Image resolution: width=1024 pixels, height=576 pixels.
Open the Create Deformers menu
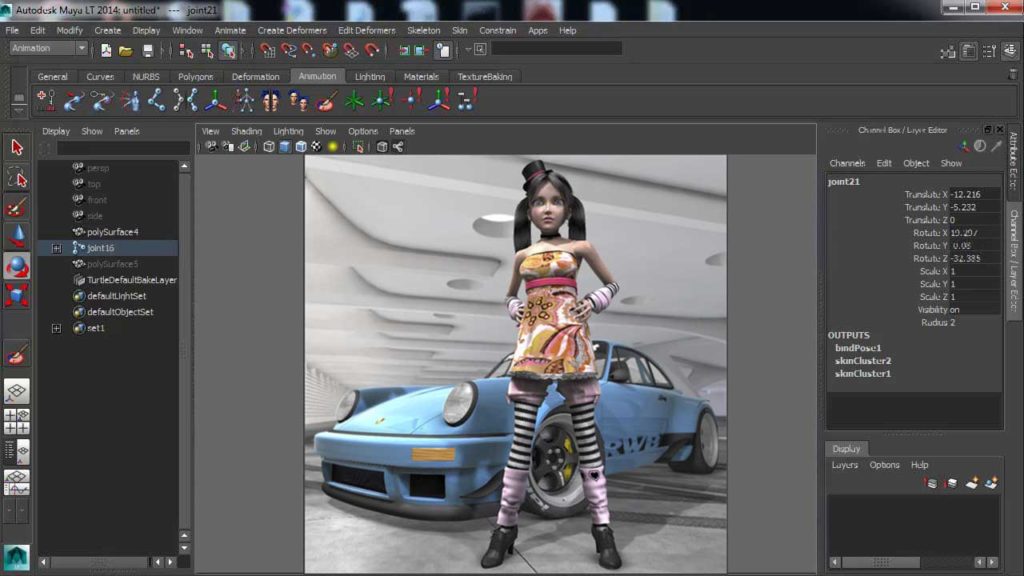pos(291,31)
